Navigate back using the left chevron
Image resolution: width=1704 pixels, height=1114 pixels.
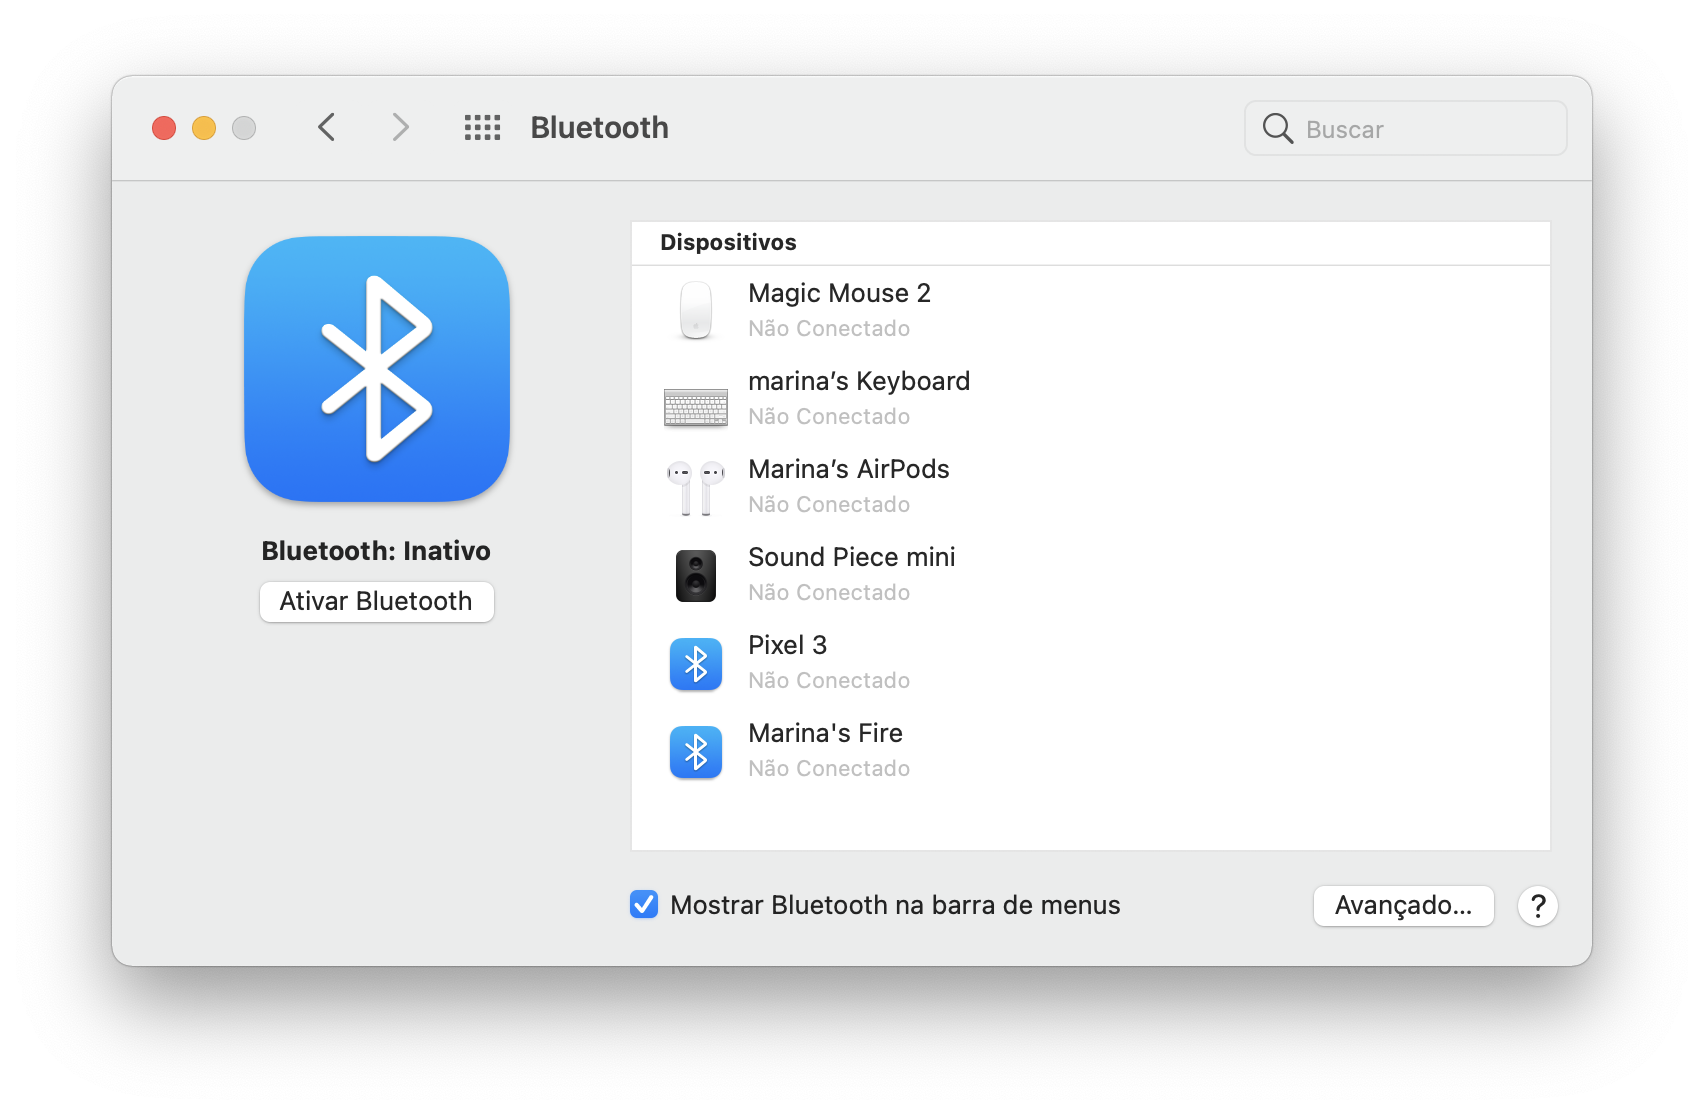(x=326, y=127)
